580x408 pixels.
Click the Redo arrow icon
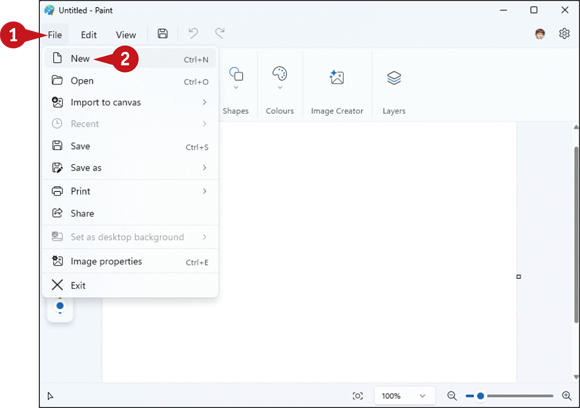[x=220, y=34]
